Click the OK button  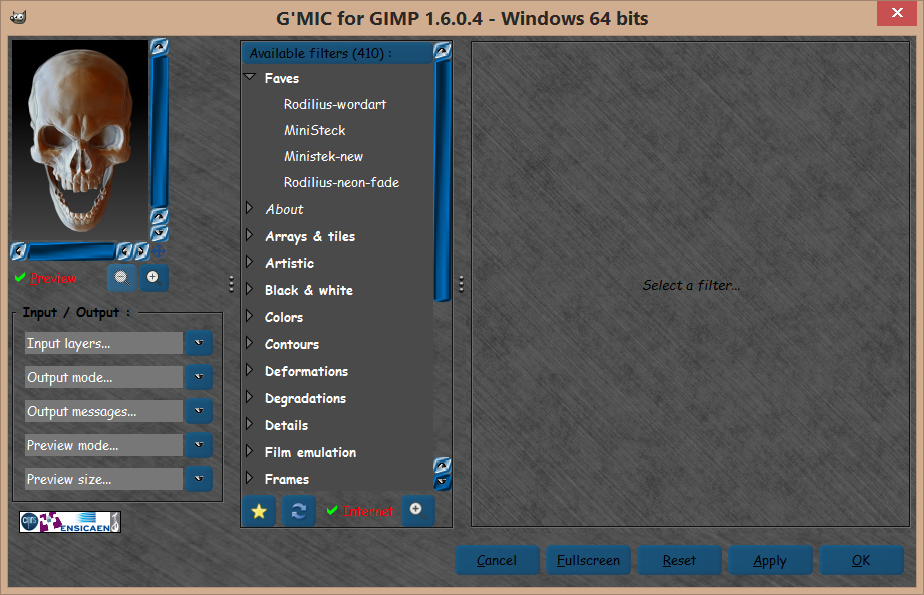point(861,560)
